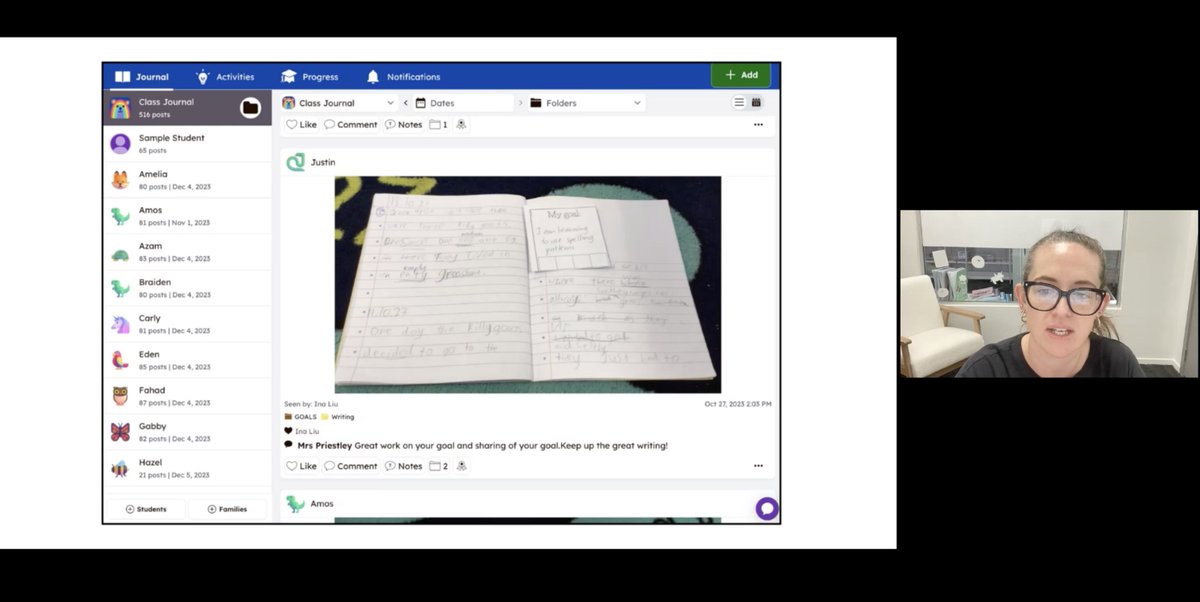This screenshot has height=602, width=1200.
Task: Comment on Justin's post with folder count 2
Action: click(351, 466)
